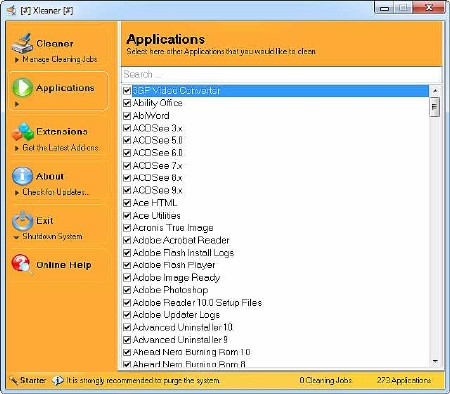Image resolution: width=450 pixels, height=394 pixels.
Task: Click the Manage Cleaning Jobs link
Action: pos(60,59)
